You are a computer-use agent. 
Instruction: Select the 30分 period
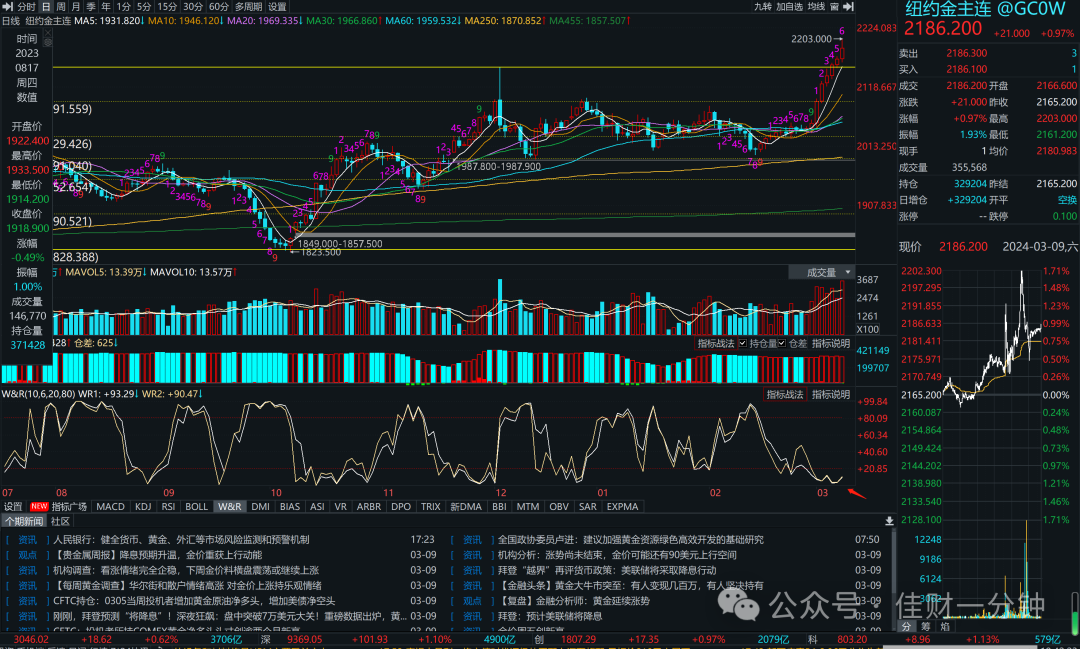(x=193, y=6)
